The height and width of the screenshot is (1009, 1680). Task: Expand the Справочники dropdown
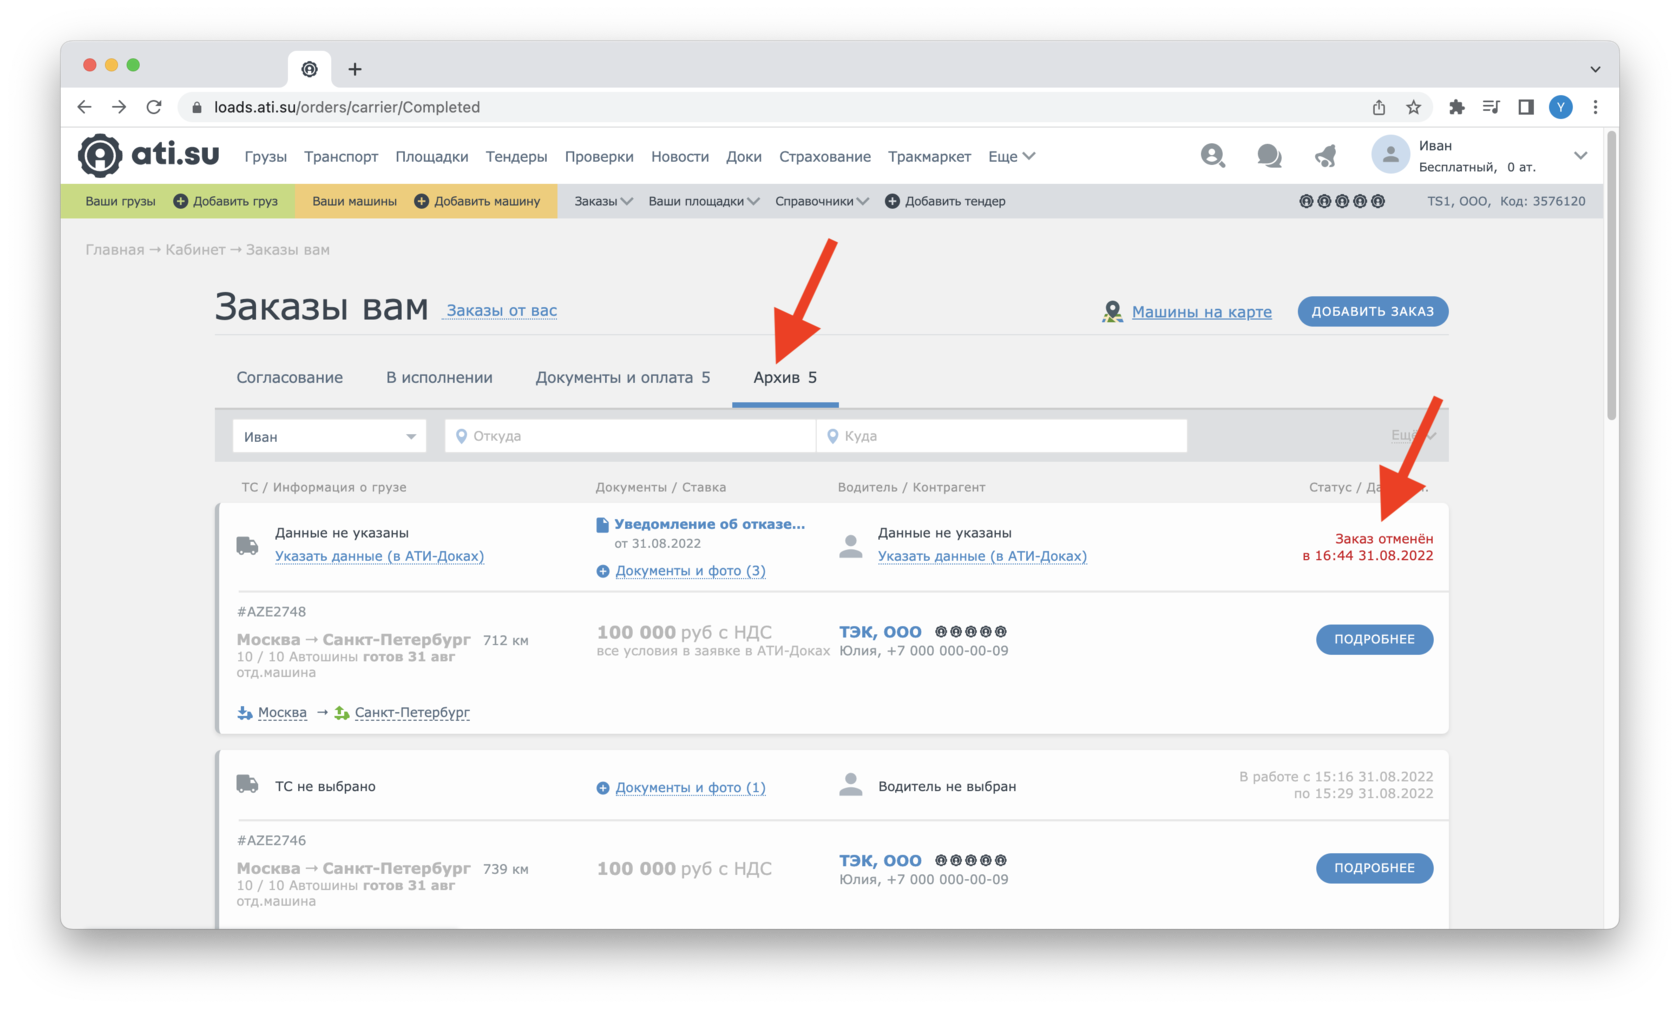(x=822, y=201)
